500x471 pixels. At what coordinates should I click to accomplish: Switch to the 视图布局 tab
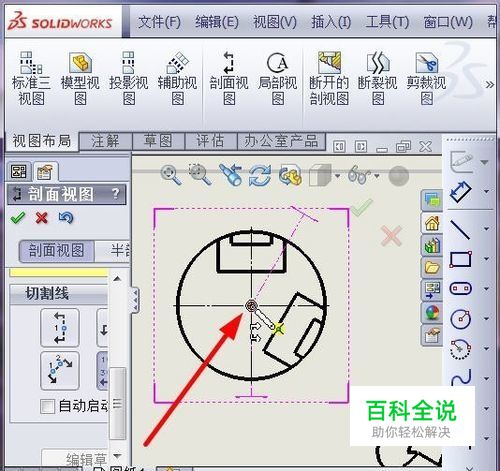coord(42,141)
